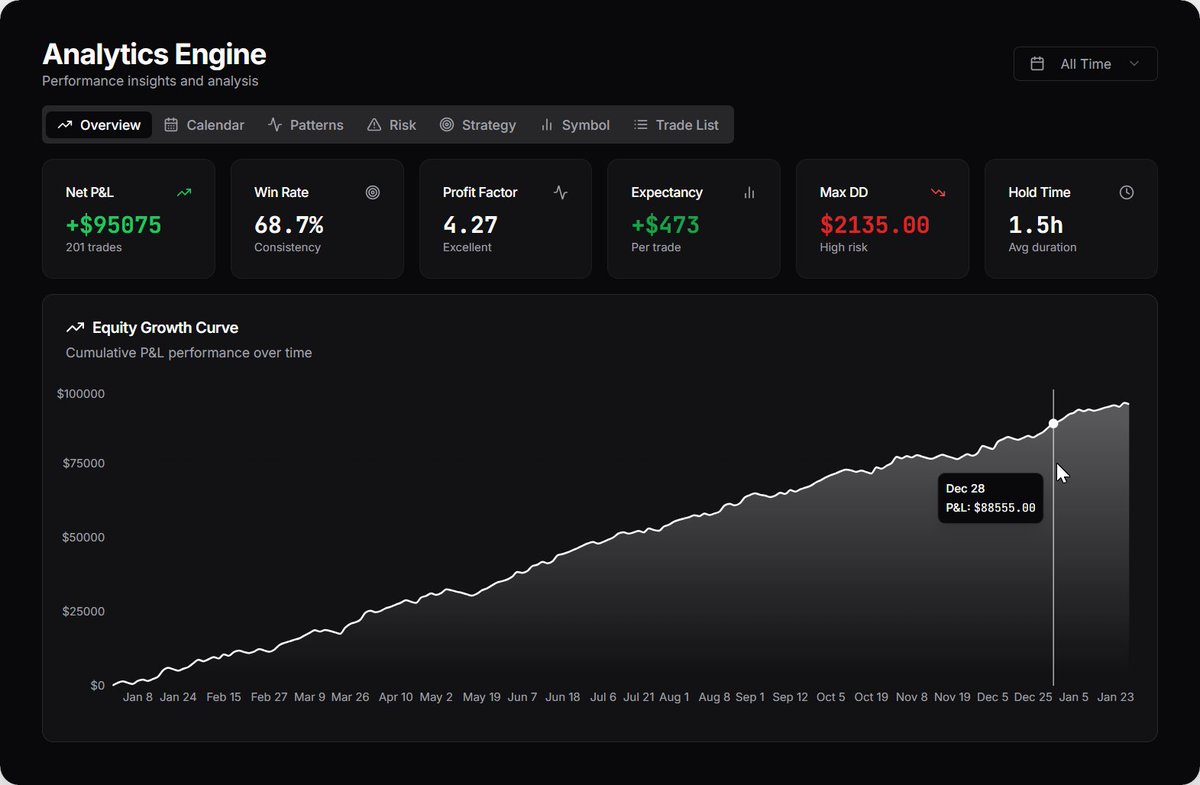The height and width of the screenshot is (785, 1200).
Task: Click the $75000 y-axis label
Action: pos(84,463)
